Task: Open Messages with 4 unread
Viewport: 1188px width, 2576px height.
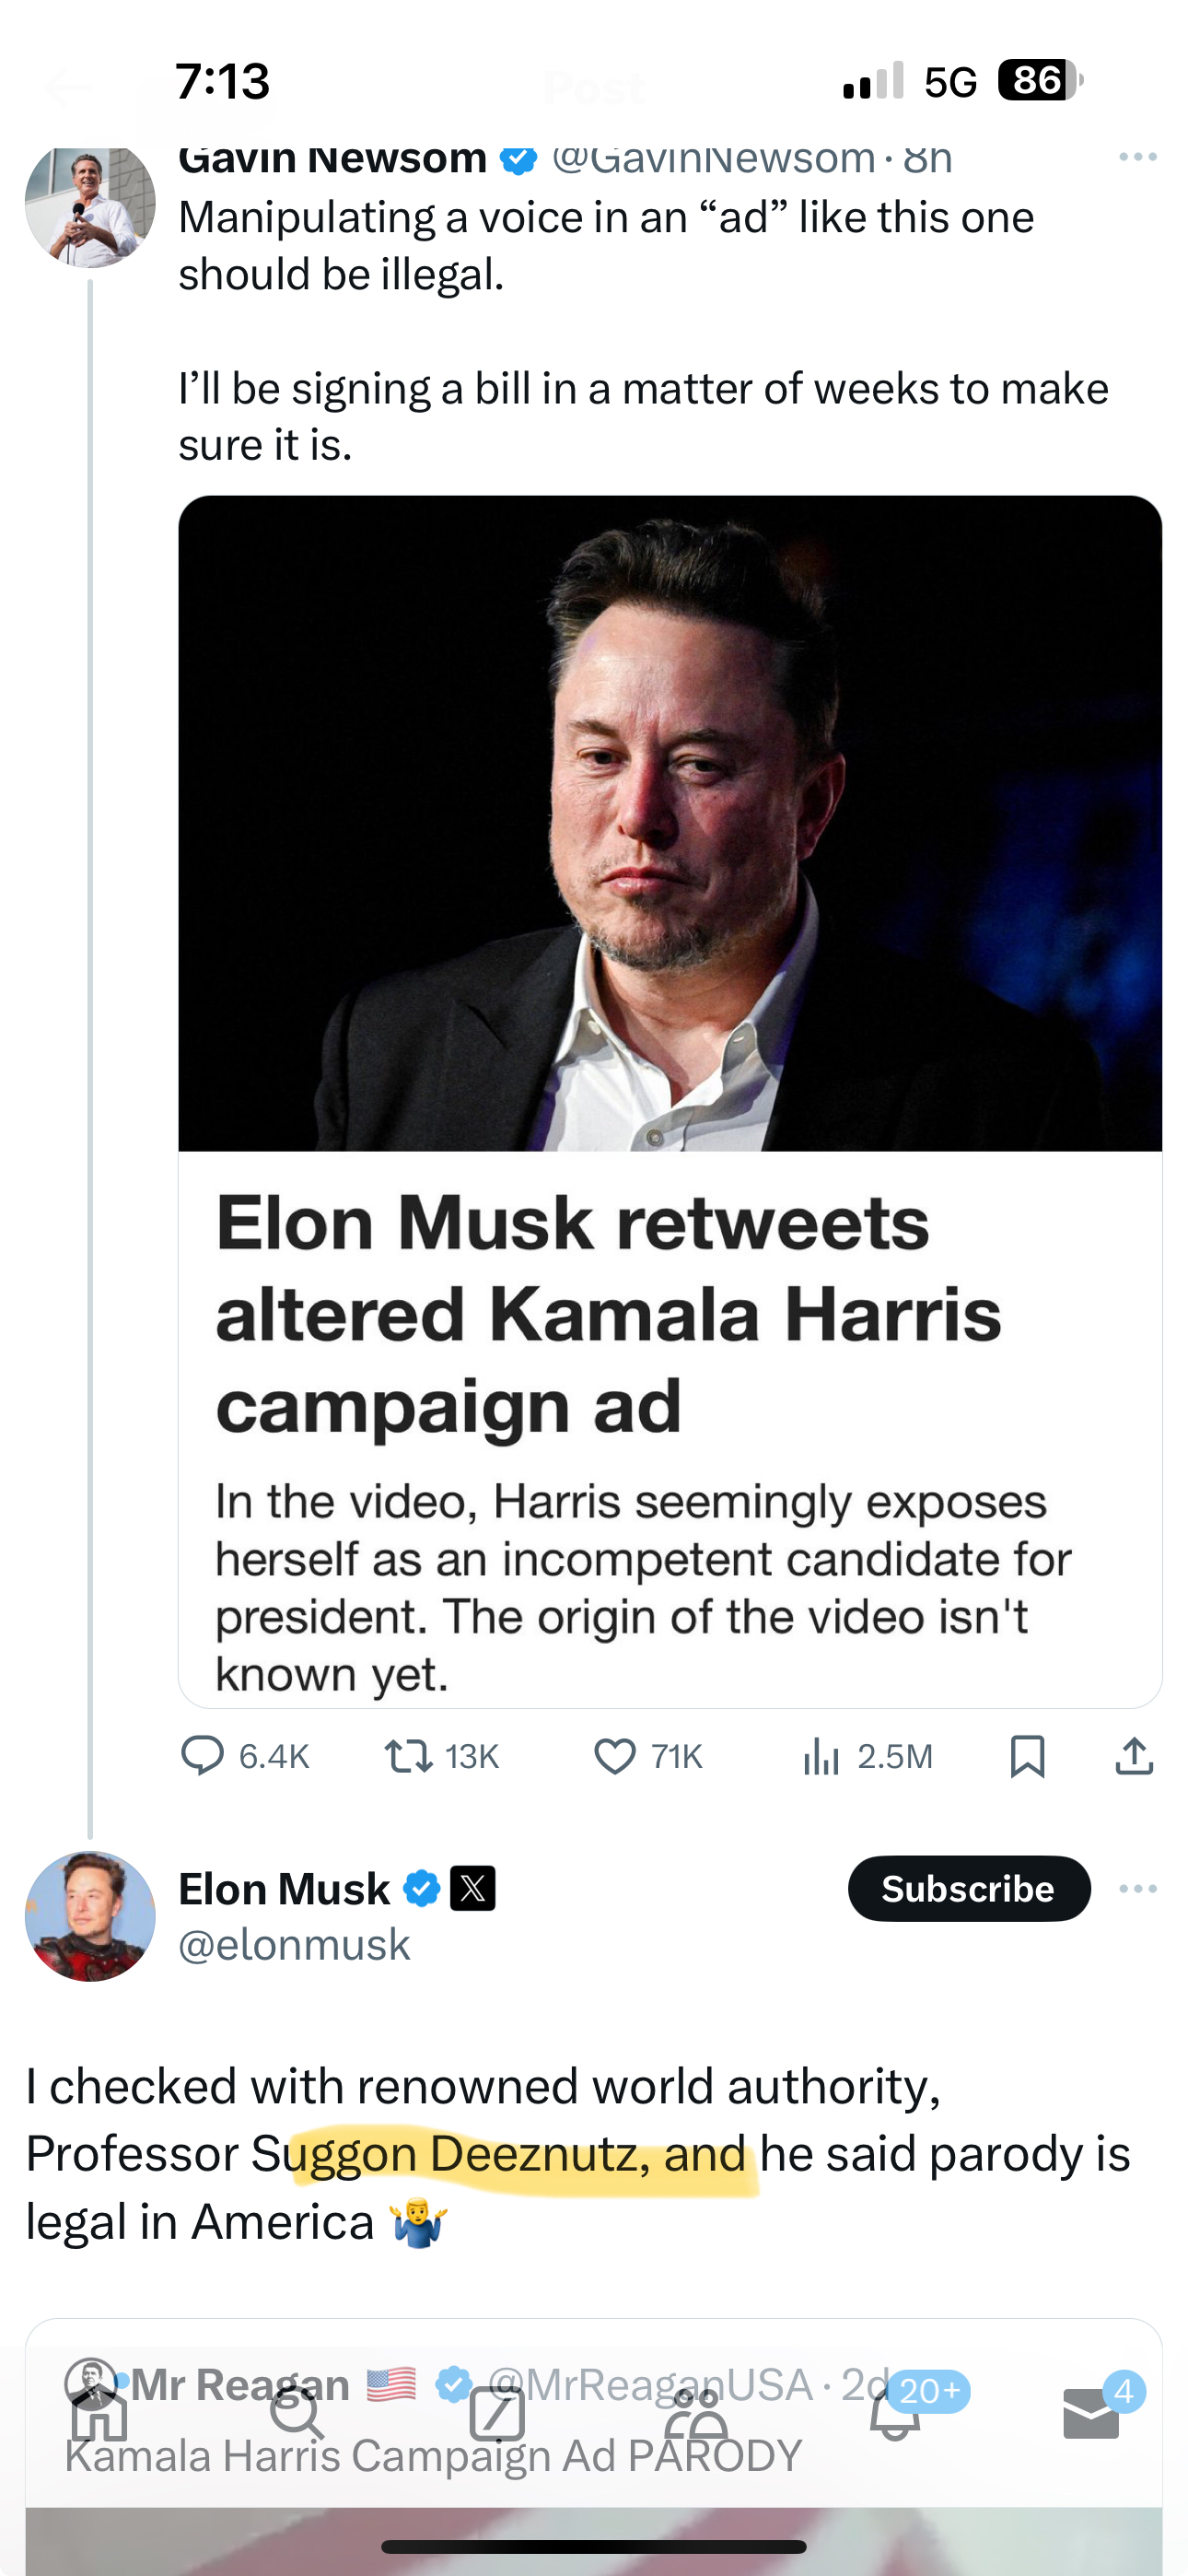Action: tap(1091, 2416)
